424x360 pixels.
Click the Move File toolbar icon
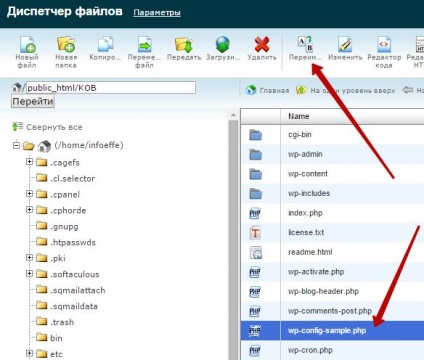point(144,44)
